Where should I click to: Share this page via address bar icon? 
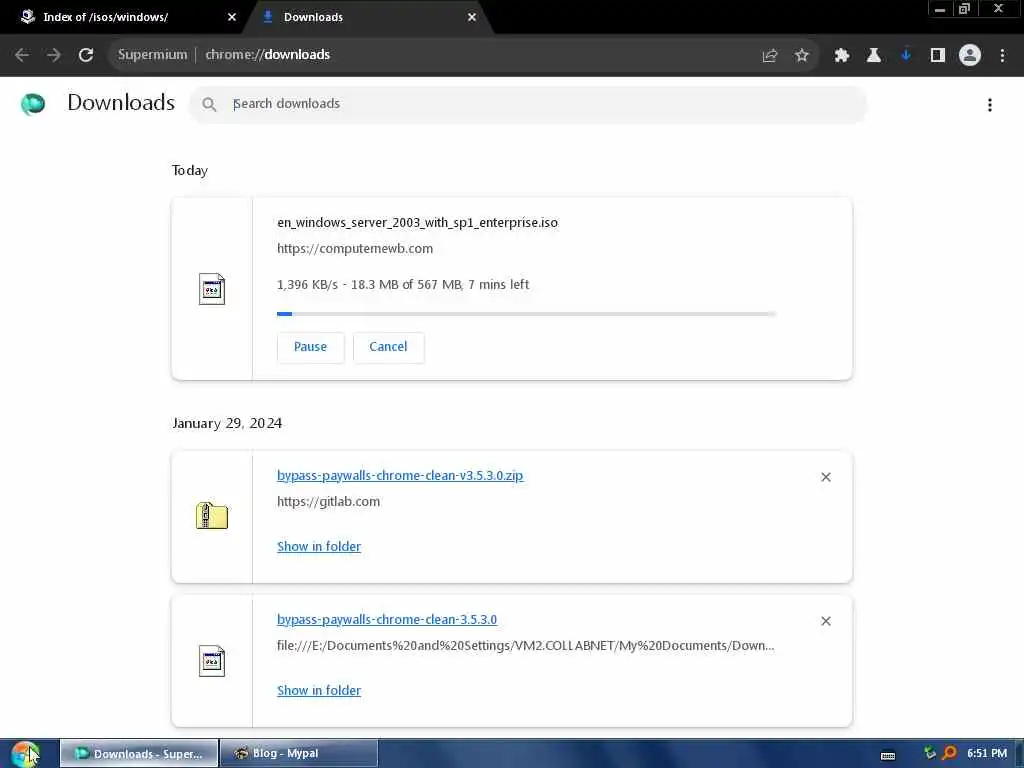tap(770, 56)
